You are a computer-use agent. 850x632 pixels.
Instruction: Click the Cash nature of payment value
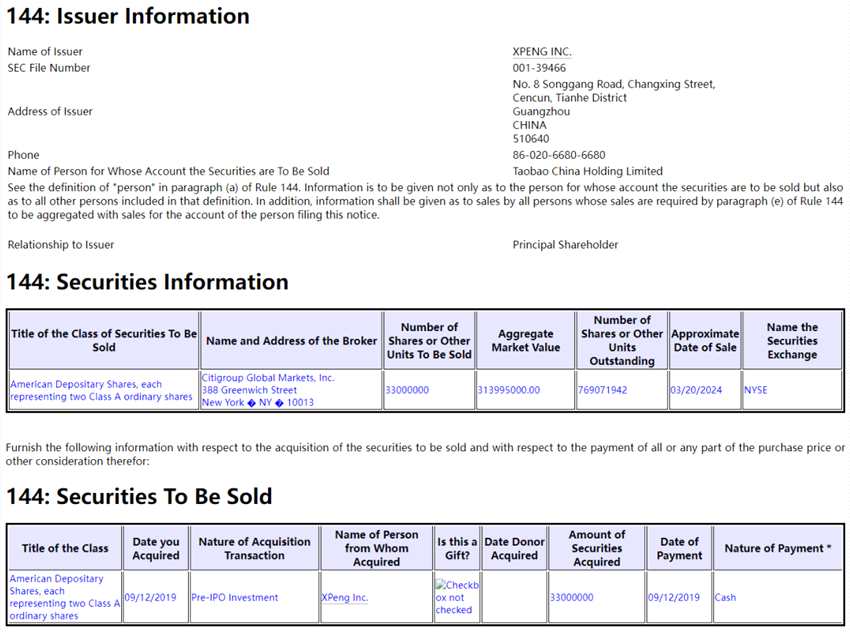click(725, 598)
